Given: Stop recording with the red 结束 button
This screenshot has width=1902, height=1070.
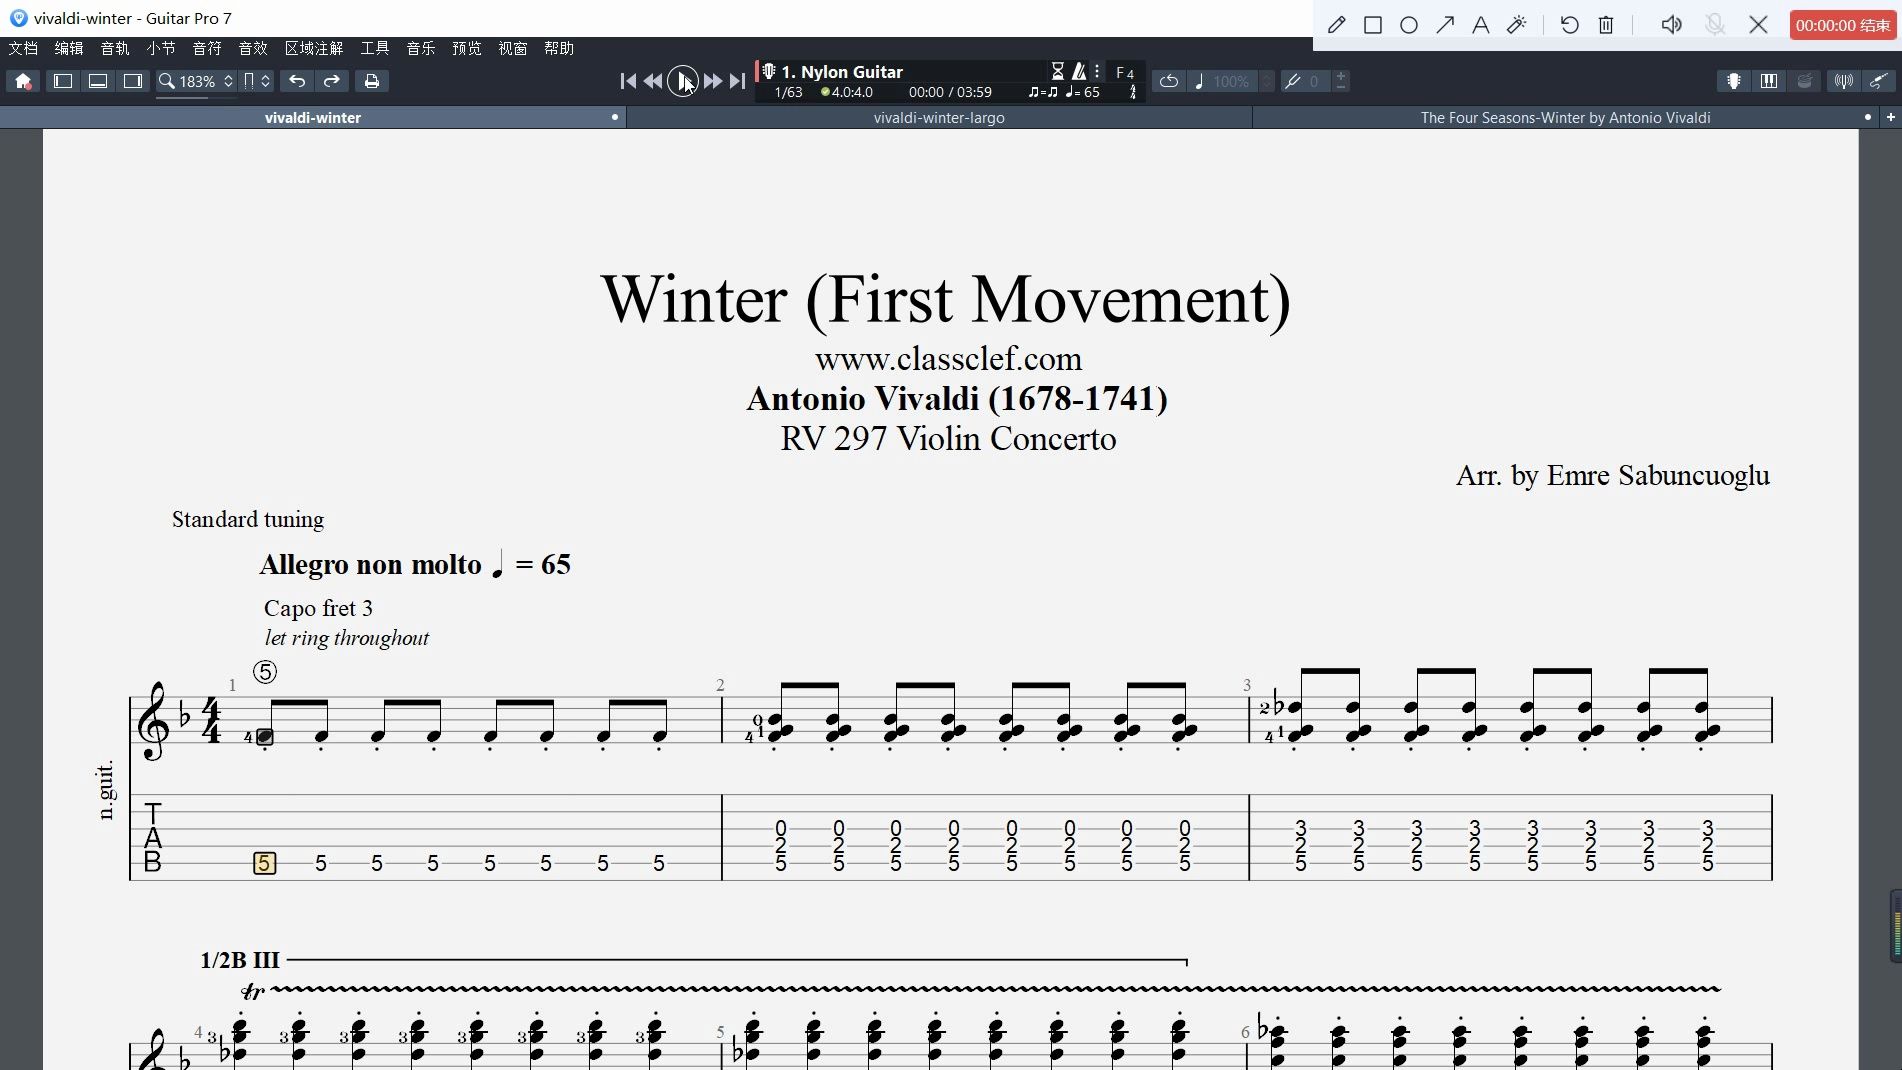Looking at the screenshot, I should click(x=1843, y=25).
